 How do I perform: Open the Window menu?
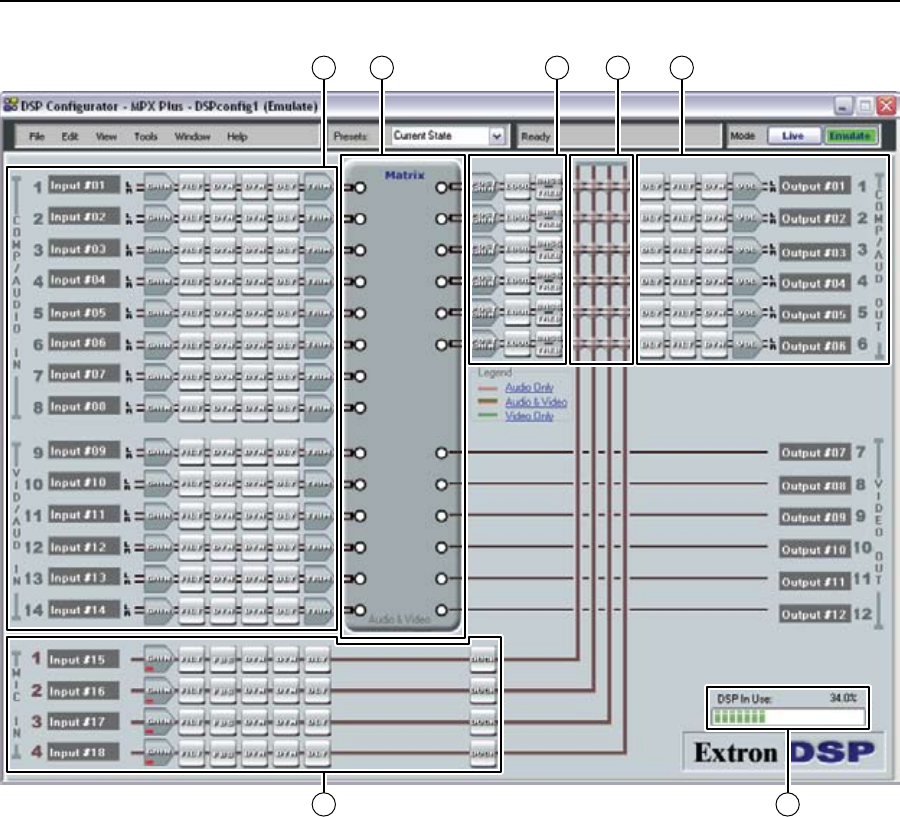pos(192,137)
